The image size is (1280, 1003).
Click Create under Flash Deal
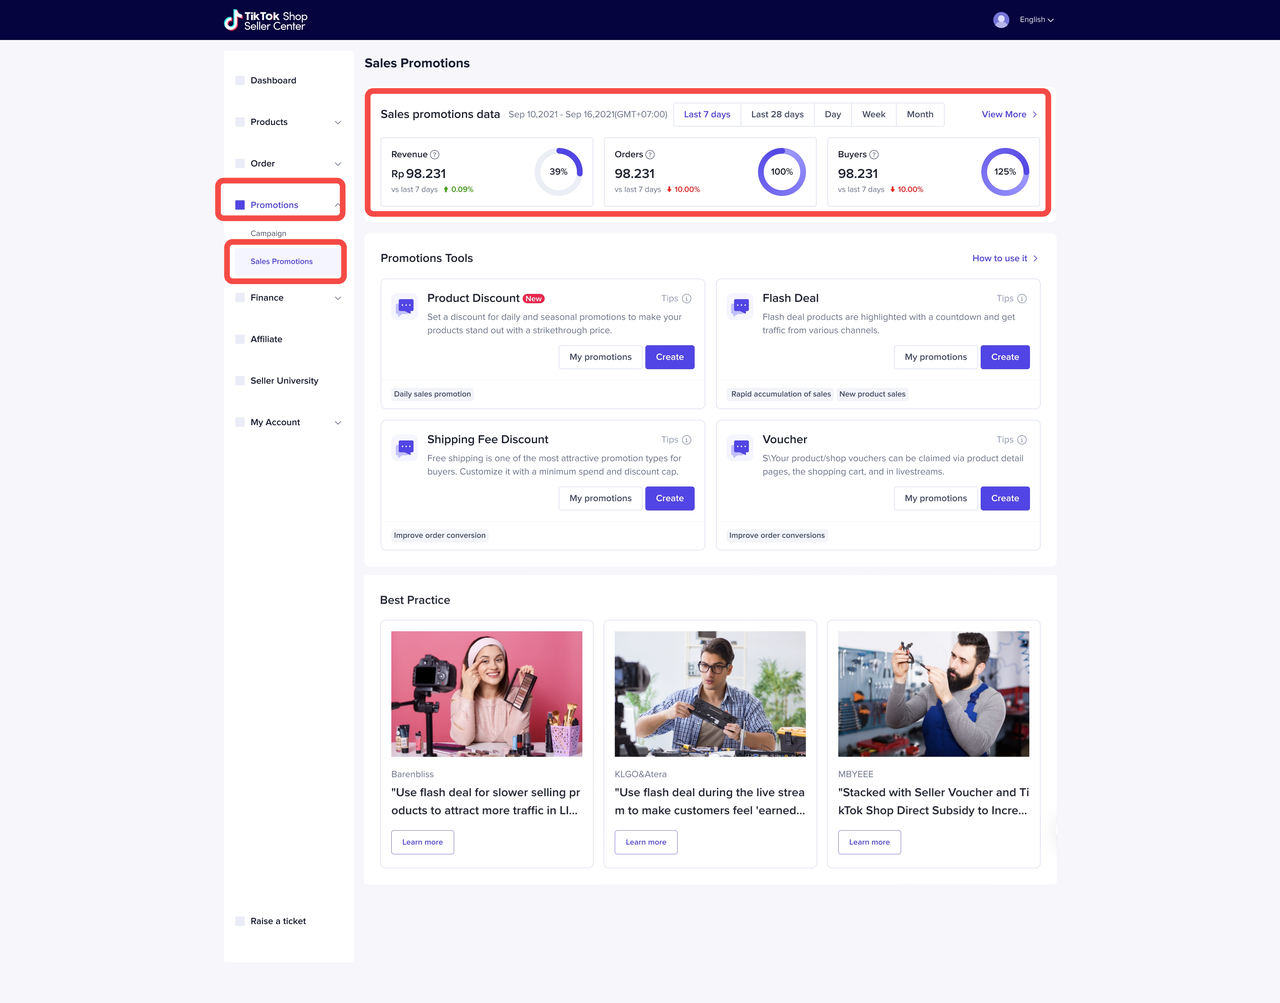click(x=1004, y=357)
